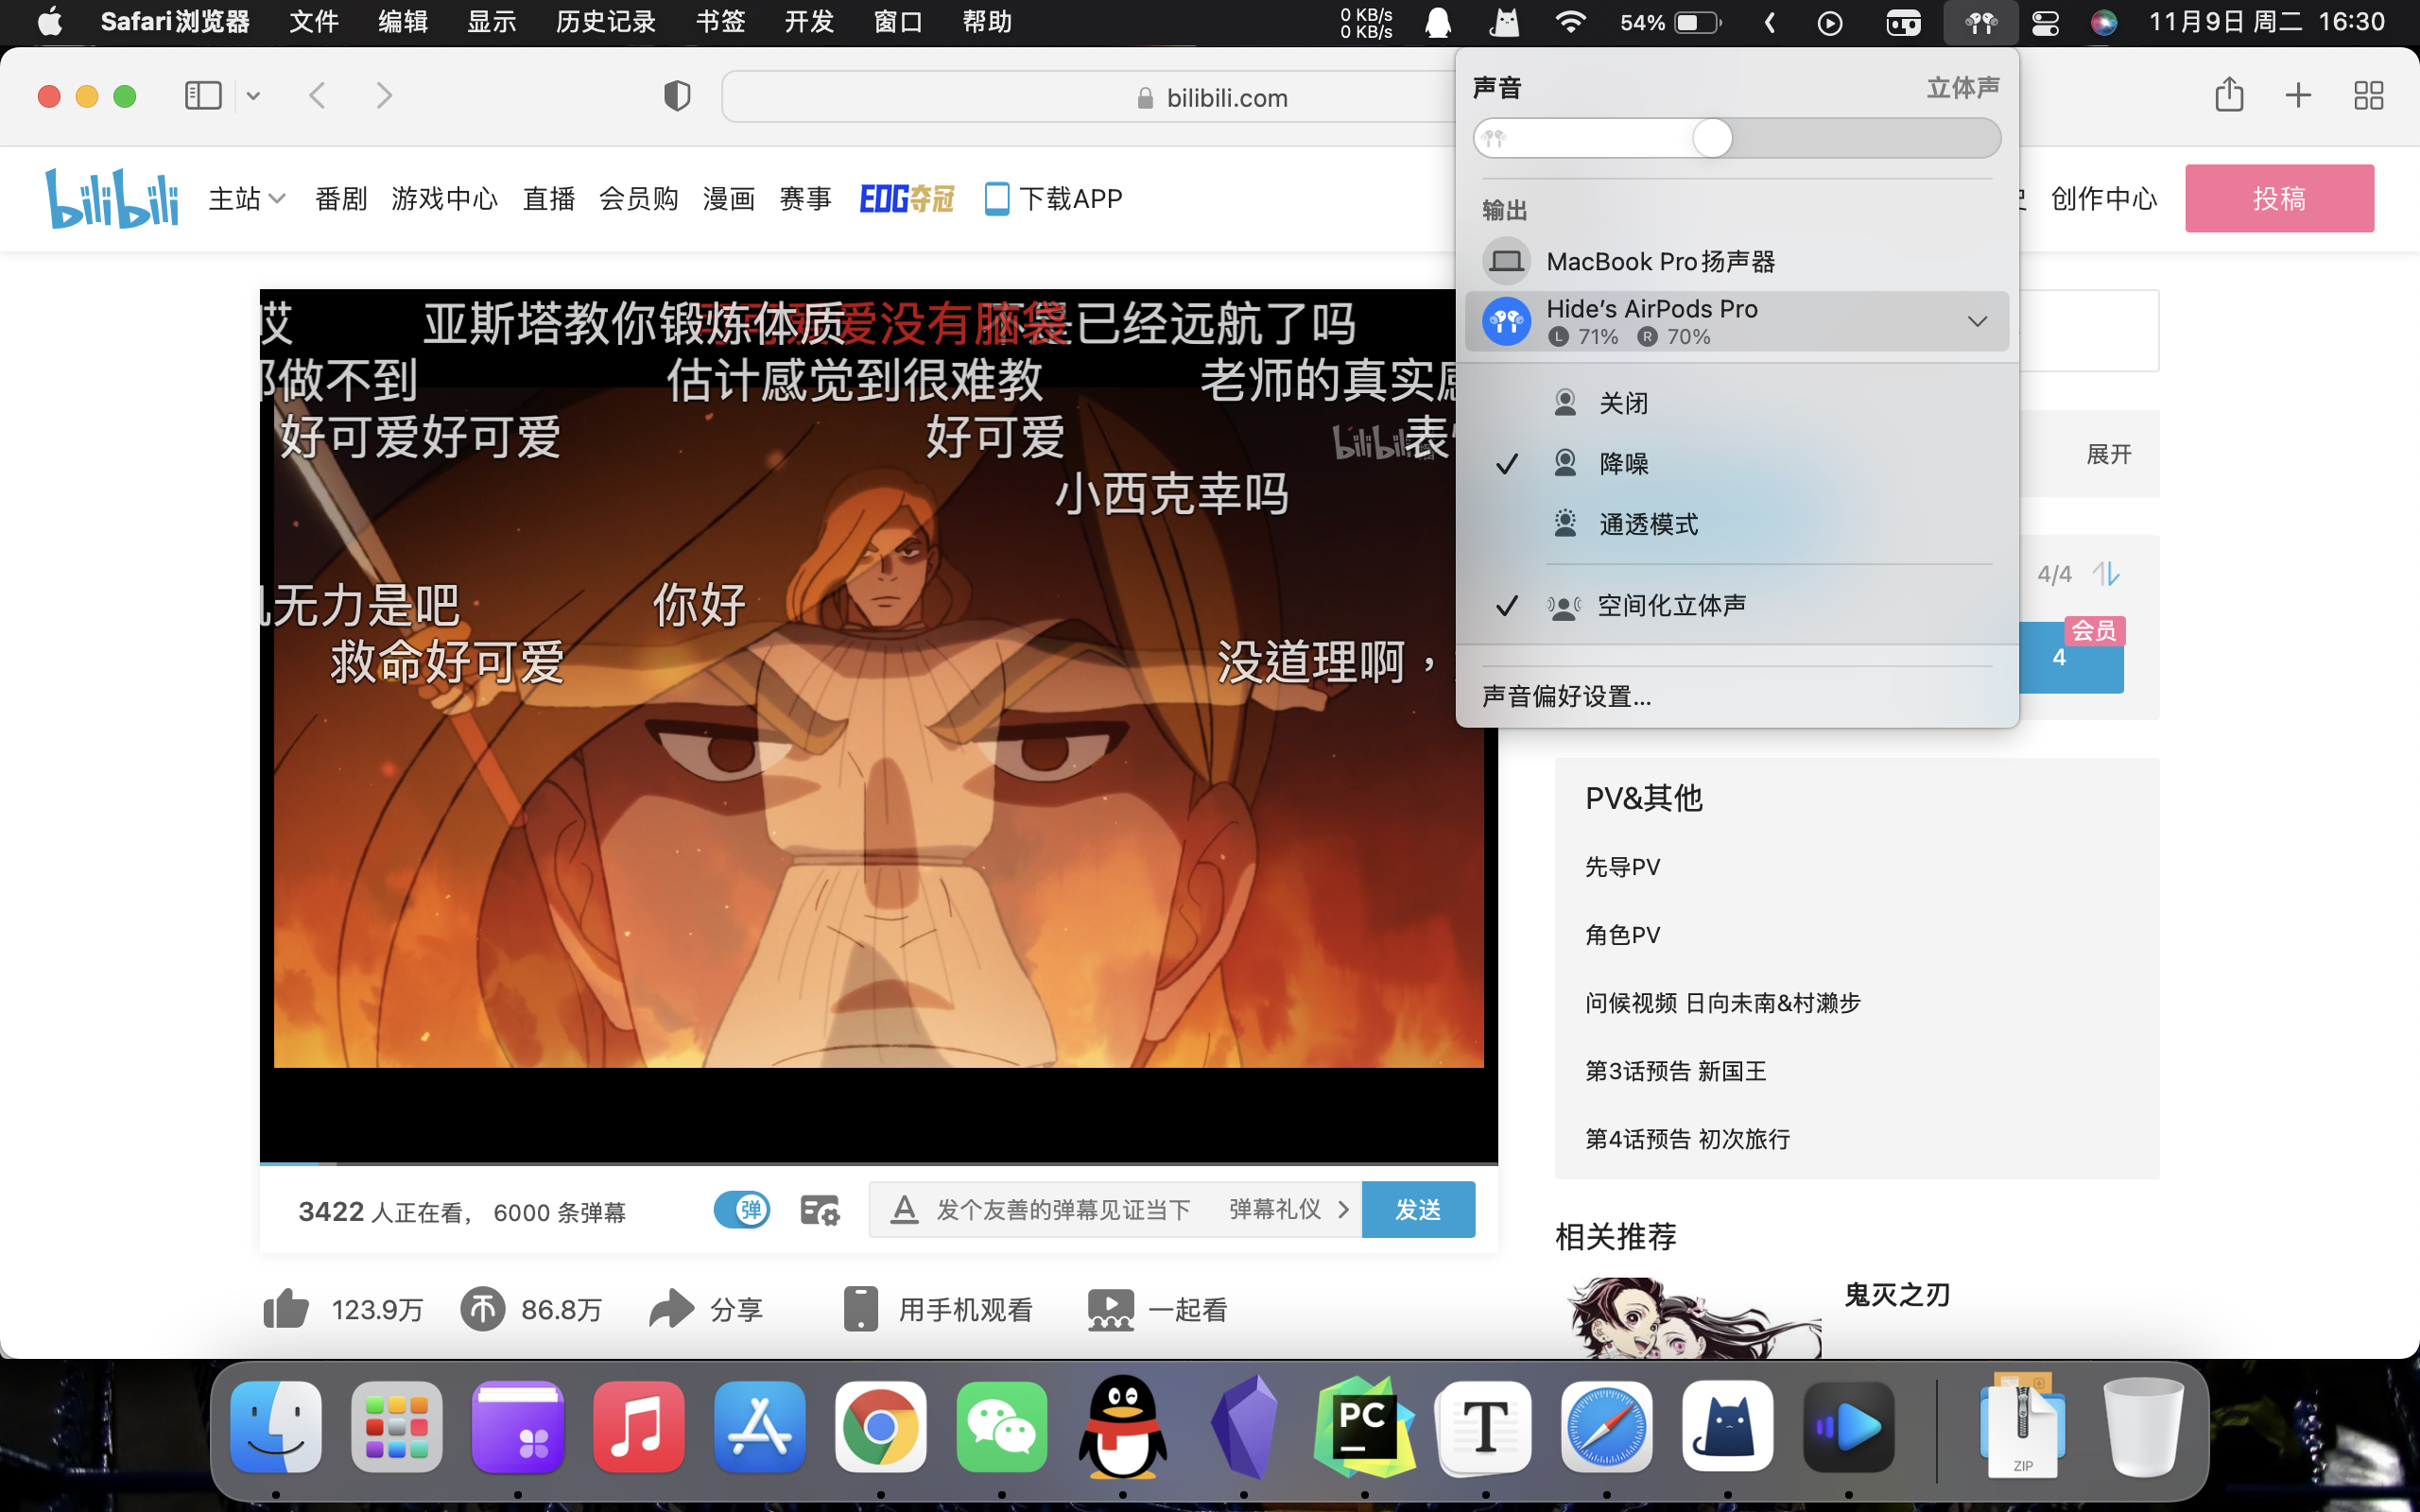Open the watch together icon

[x=1110, y=1309]
